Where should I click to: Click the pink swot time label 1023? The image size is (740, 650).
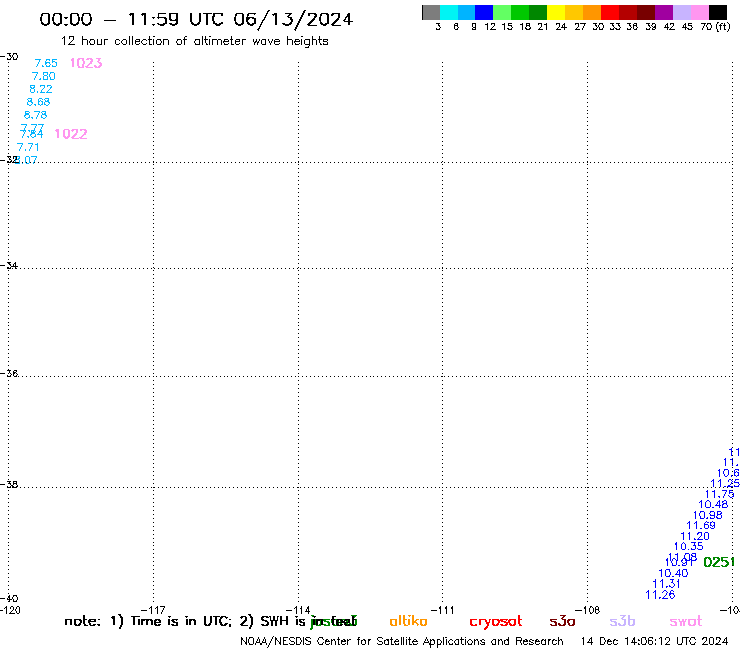(86, 63)
